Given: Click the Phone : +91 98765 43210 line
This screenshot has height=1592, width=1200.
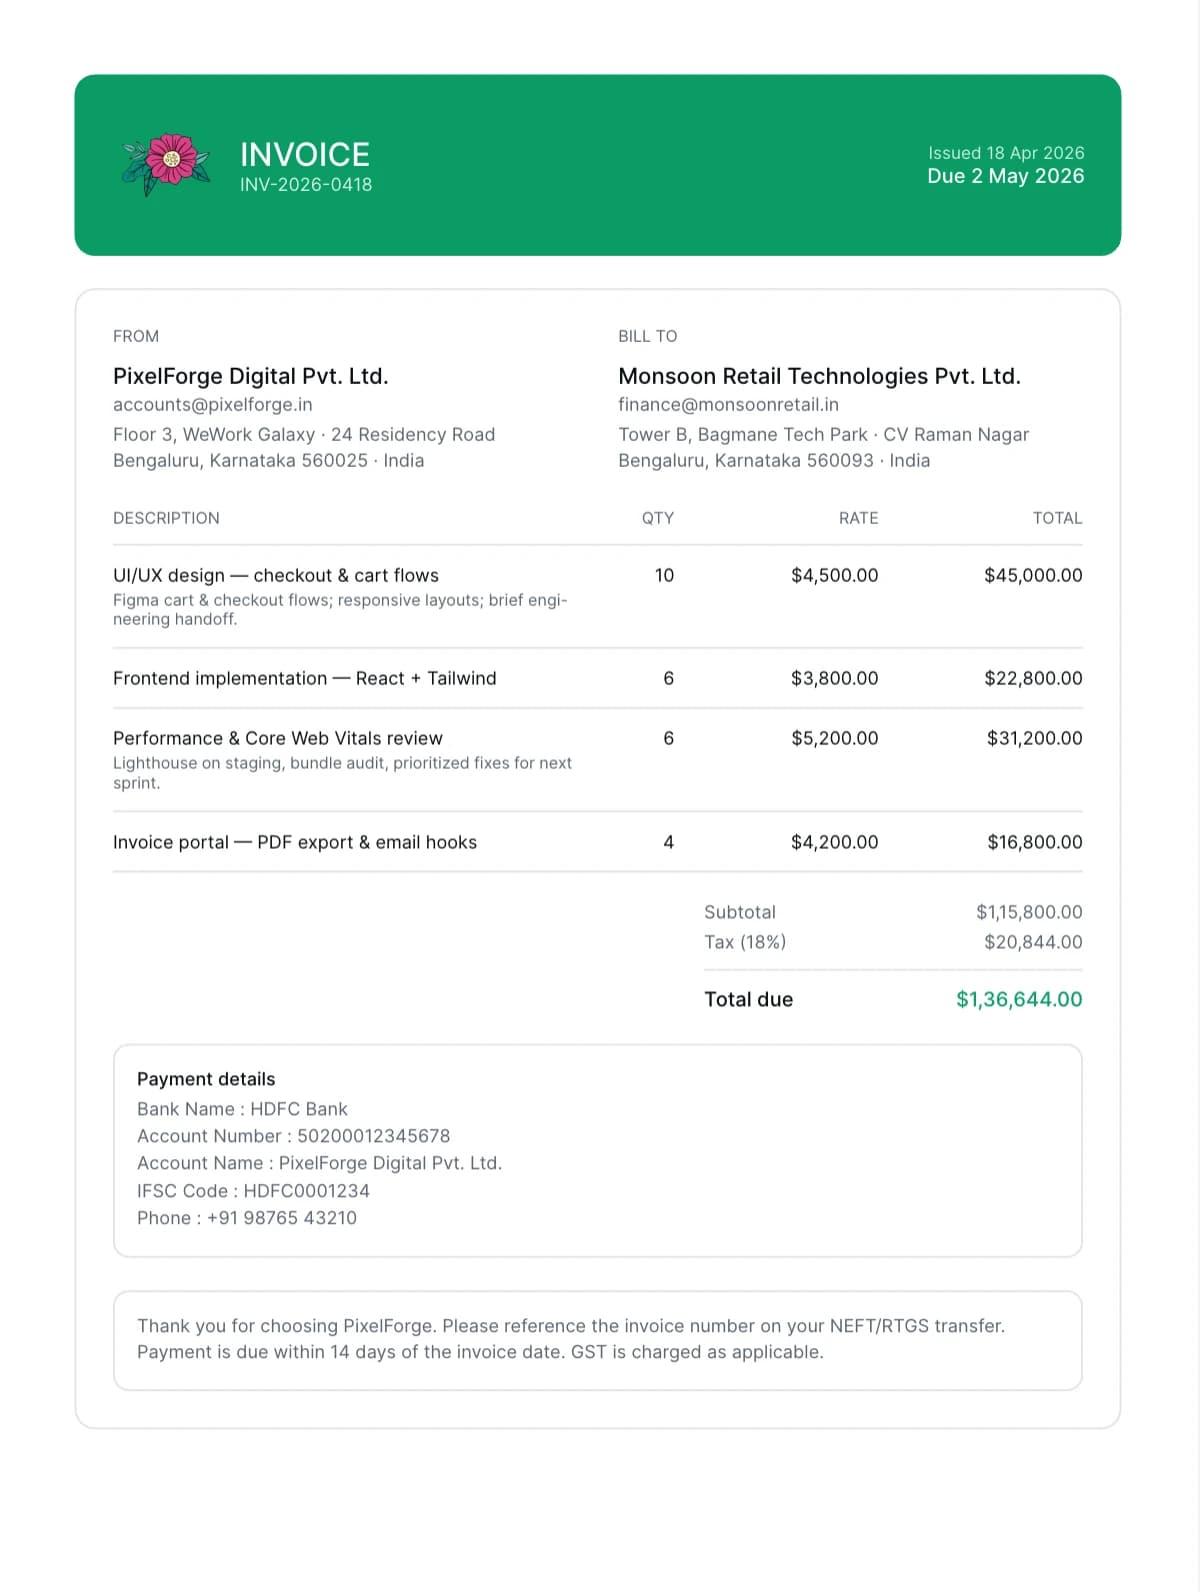Looking at the screenshot, I should pos(247,1218).
